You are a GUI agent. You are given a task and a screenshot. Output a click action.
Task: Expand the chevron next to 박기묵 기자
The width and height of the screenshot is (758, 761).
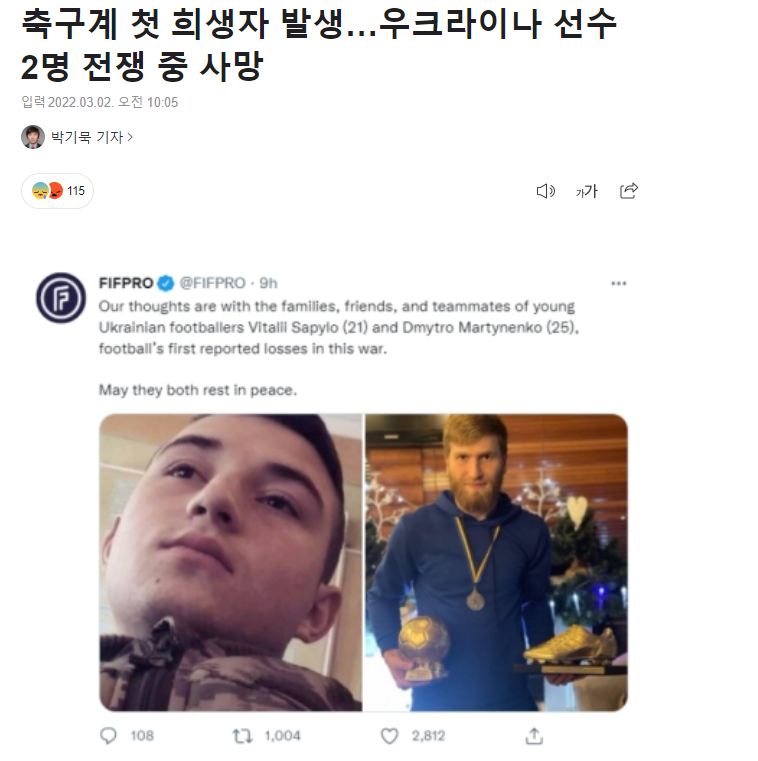tap(130, 137)
